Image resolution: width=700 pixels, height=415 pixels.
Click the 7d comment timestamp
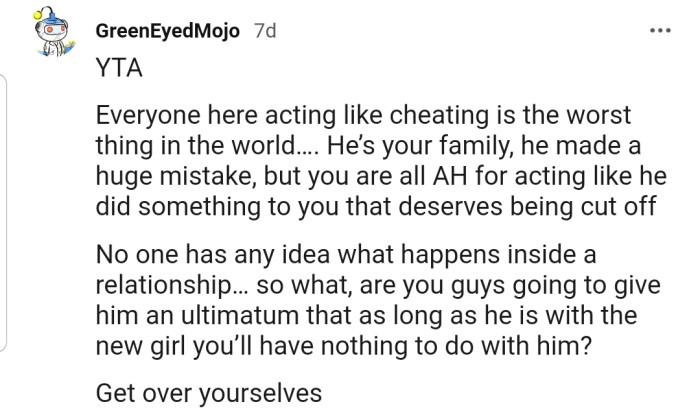tap(265, 31)
